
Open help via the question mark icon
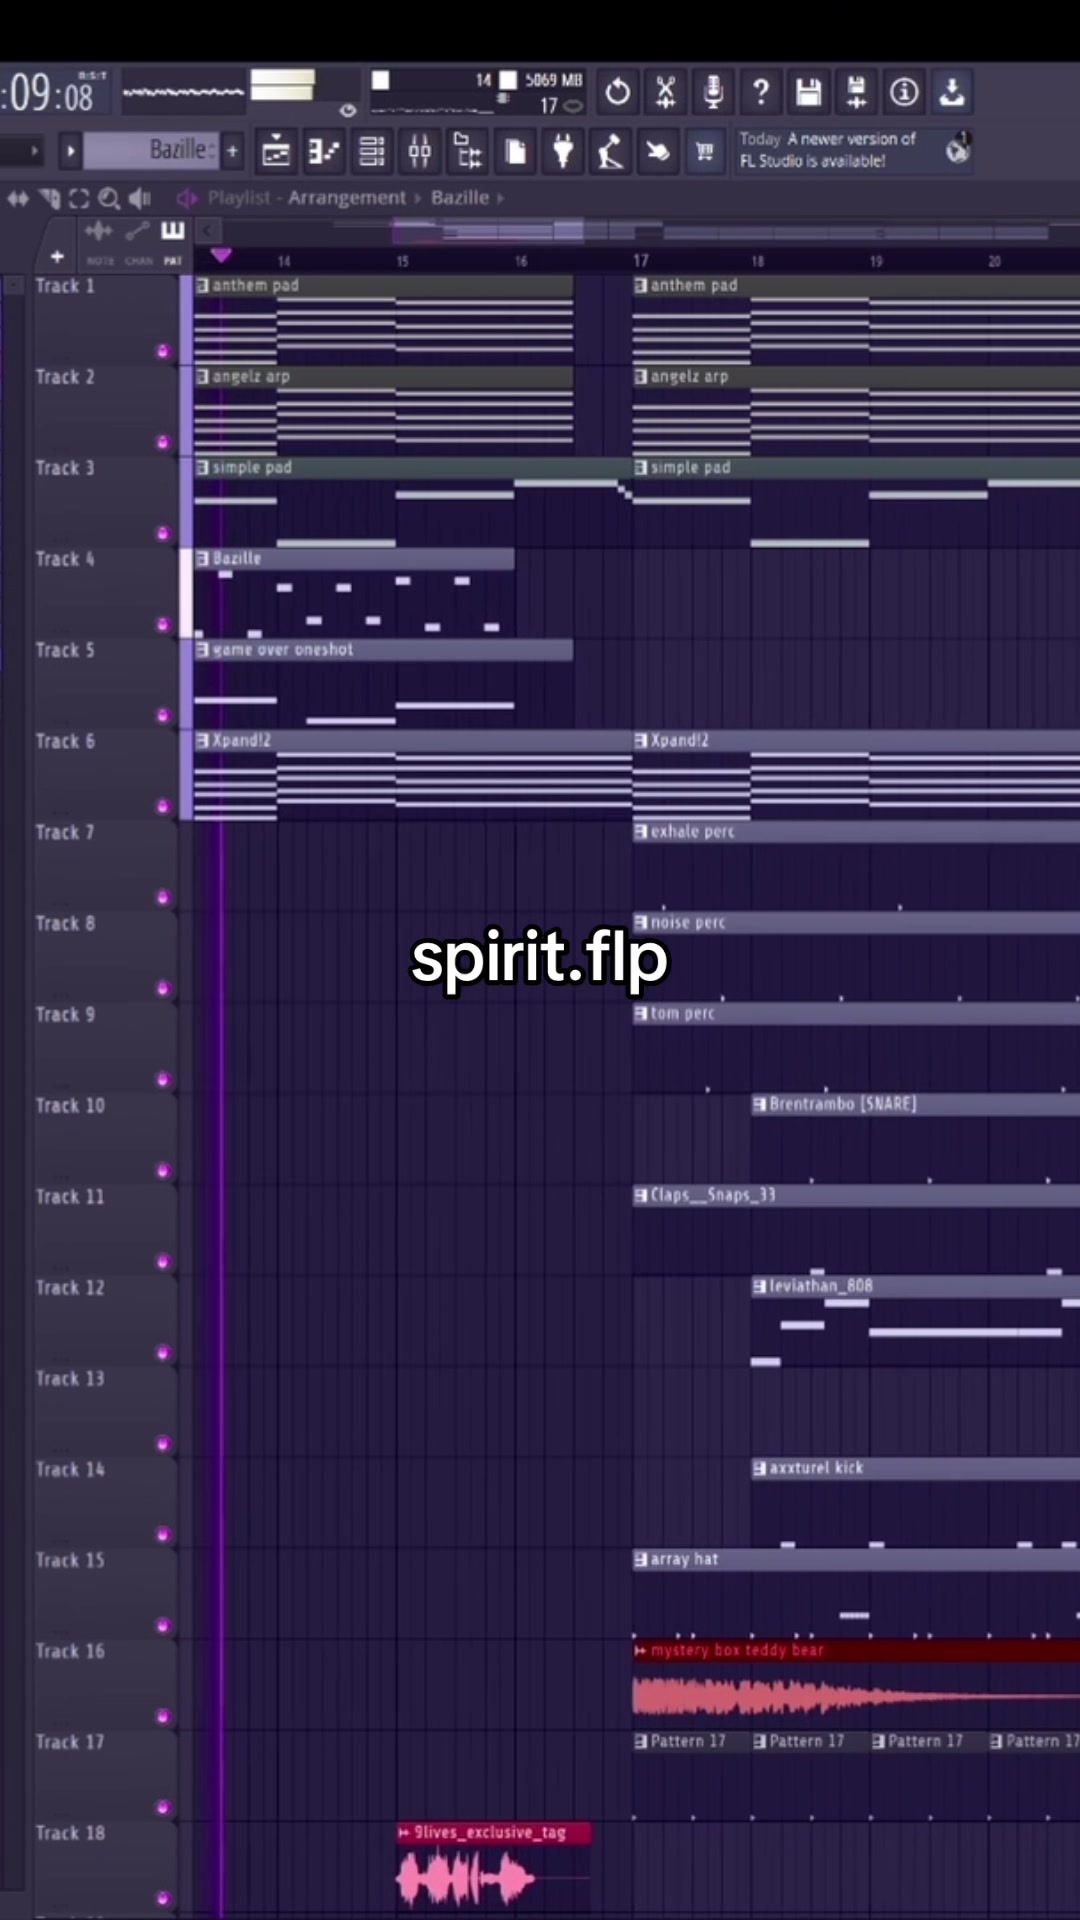click(761, 92)
